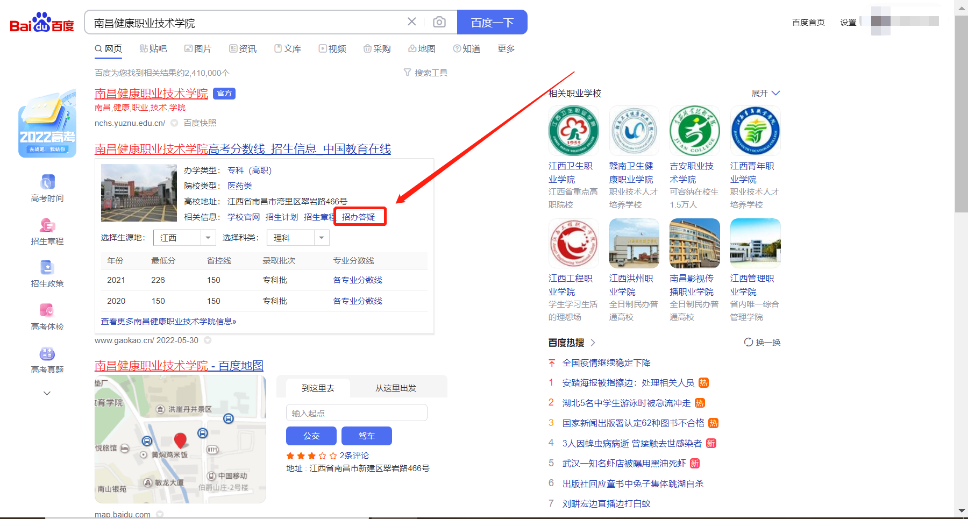The image size is (968, 519).
Task: Switch to the 图片 tab
Action: [198, 49]
